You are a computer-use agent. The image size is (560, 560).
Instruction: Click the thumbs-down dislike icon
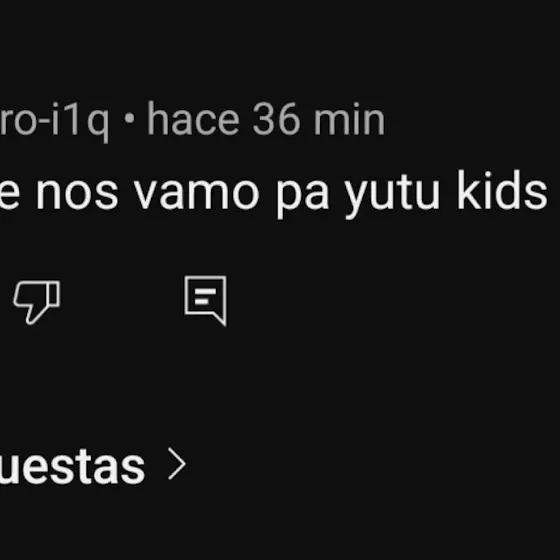tap(37, 302)
